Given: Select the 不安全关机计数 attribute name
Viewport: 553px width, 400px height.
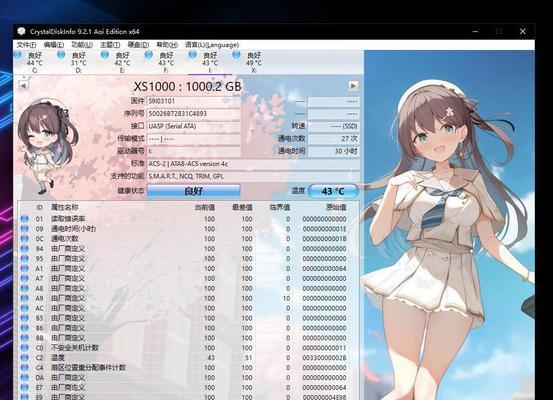Looking at the screenshot, I should pos(75,348).
